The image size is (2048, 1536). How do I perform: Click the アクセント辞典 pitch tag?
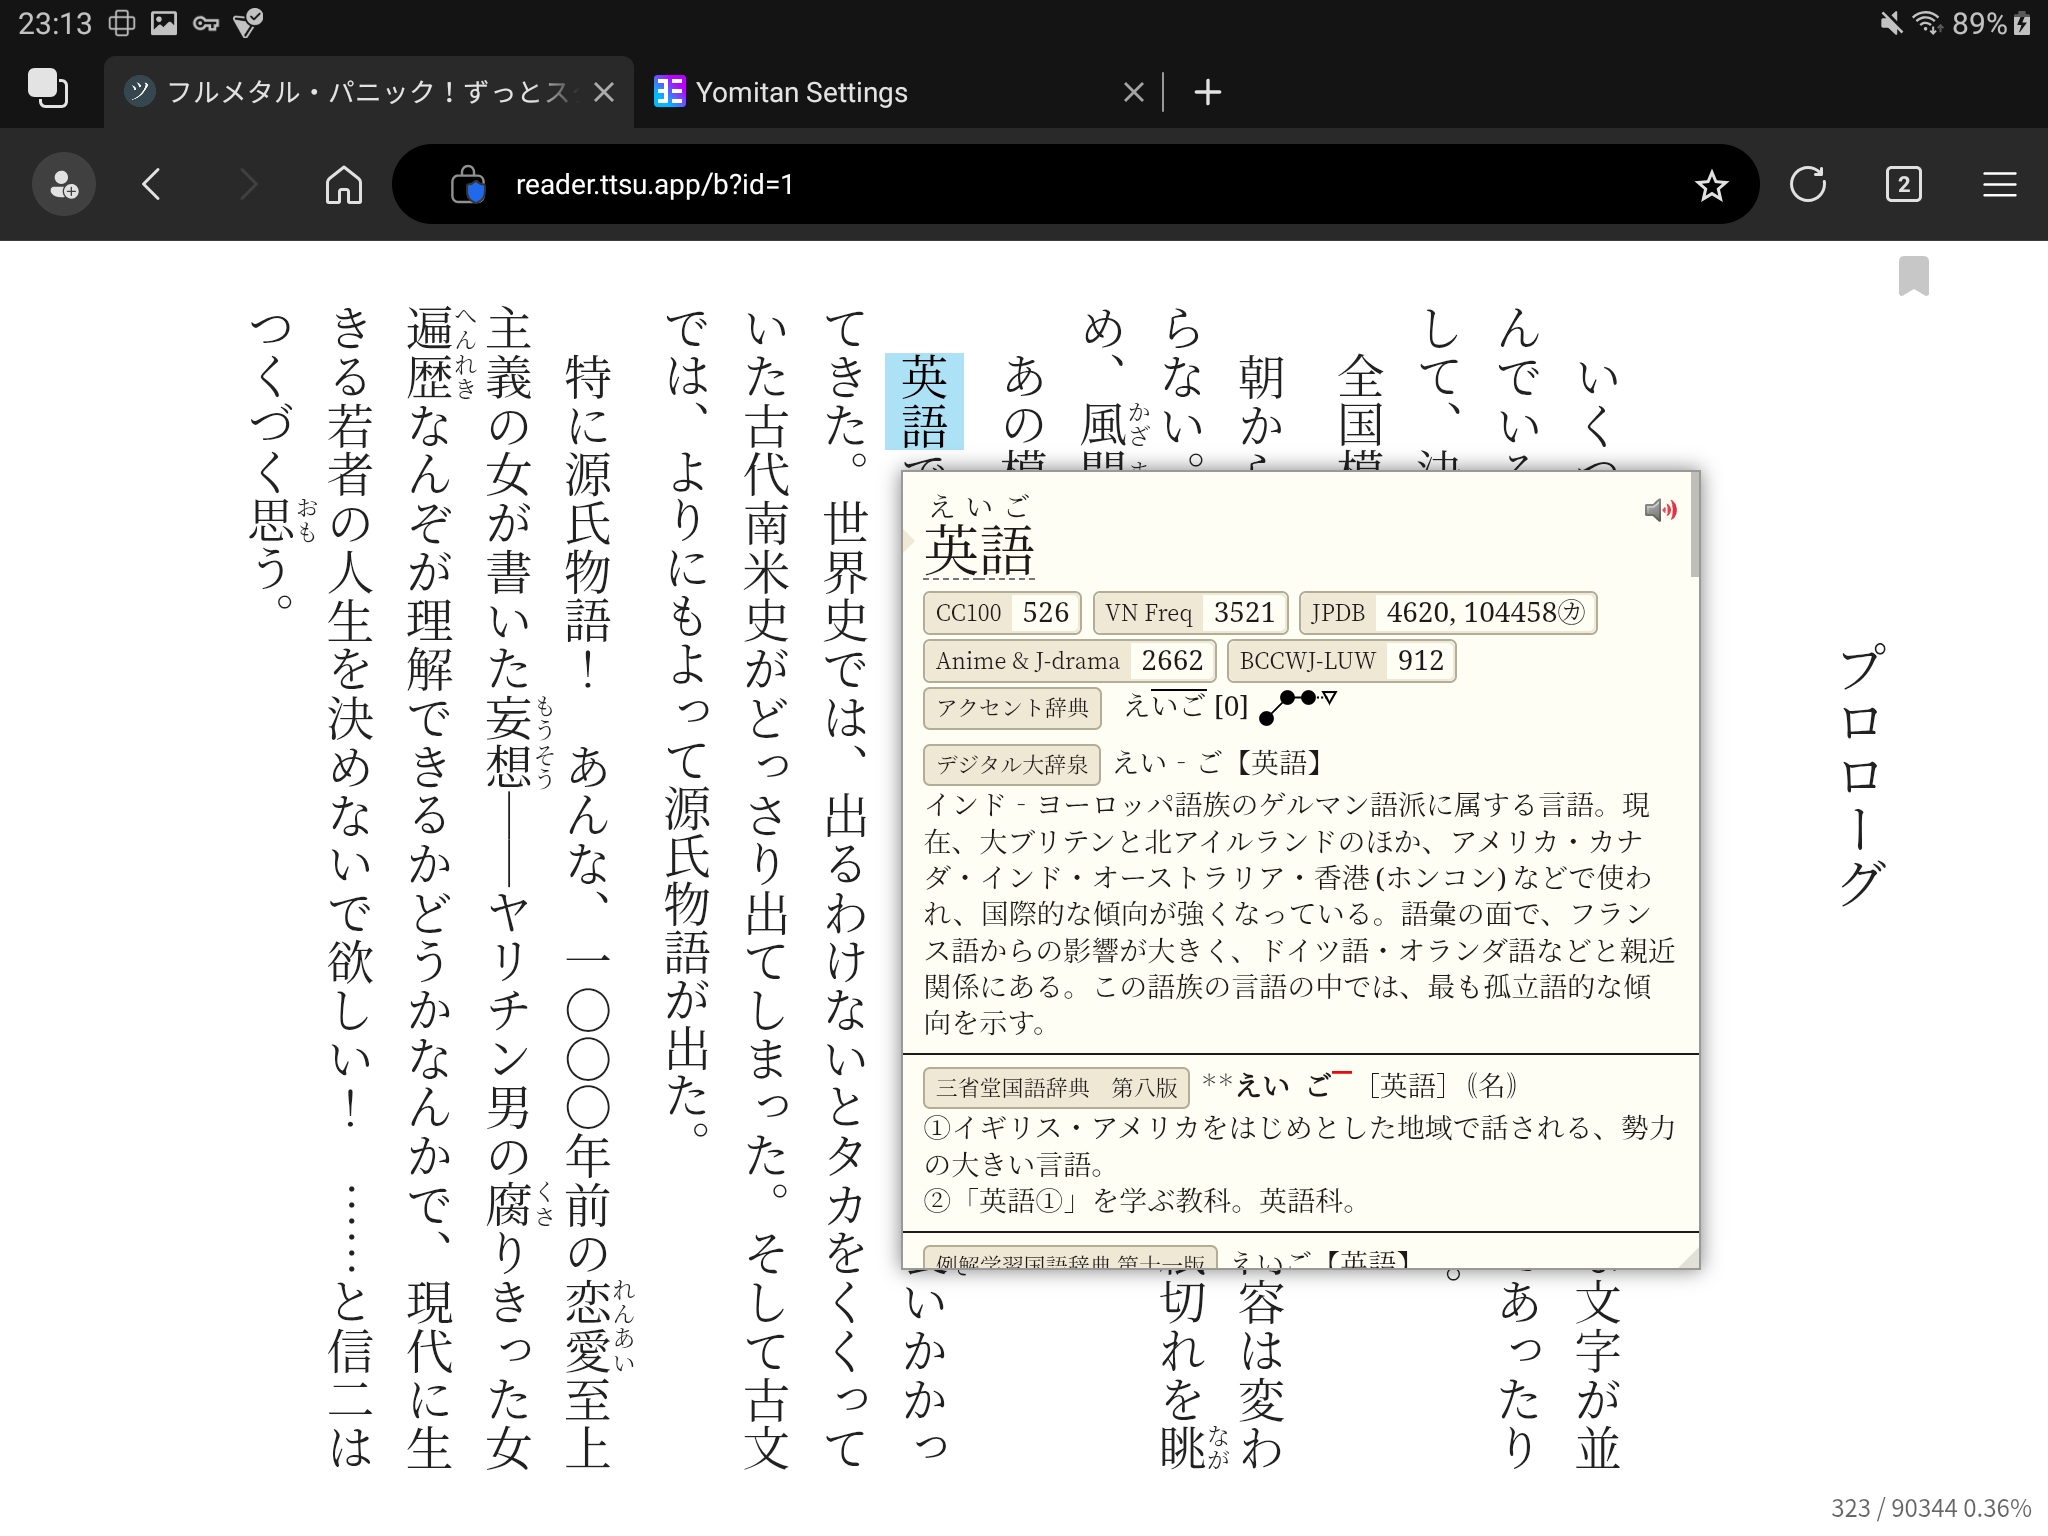tap(1011, 708)
